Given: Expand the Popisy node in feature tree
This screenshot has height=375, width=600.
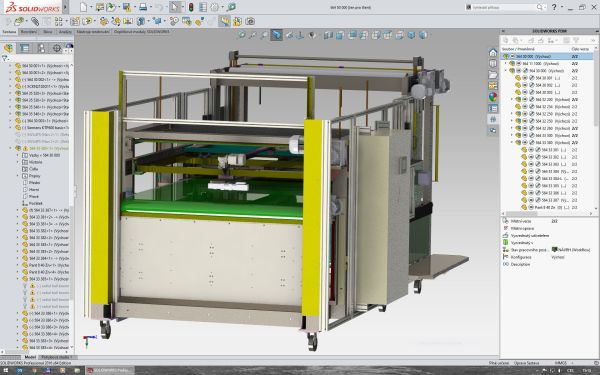Looking at the screenshot, I should [x=18, y=176].
